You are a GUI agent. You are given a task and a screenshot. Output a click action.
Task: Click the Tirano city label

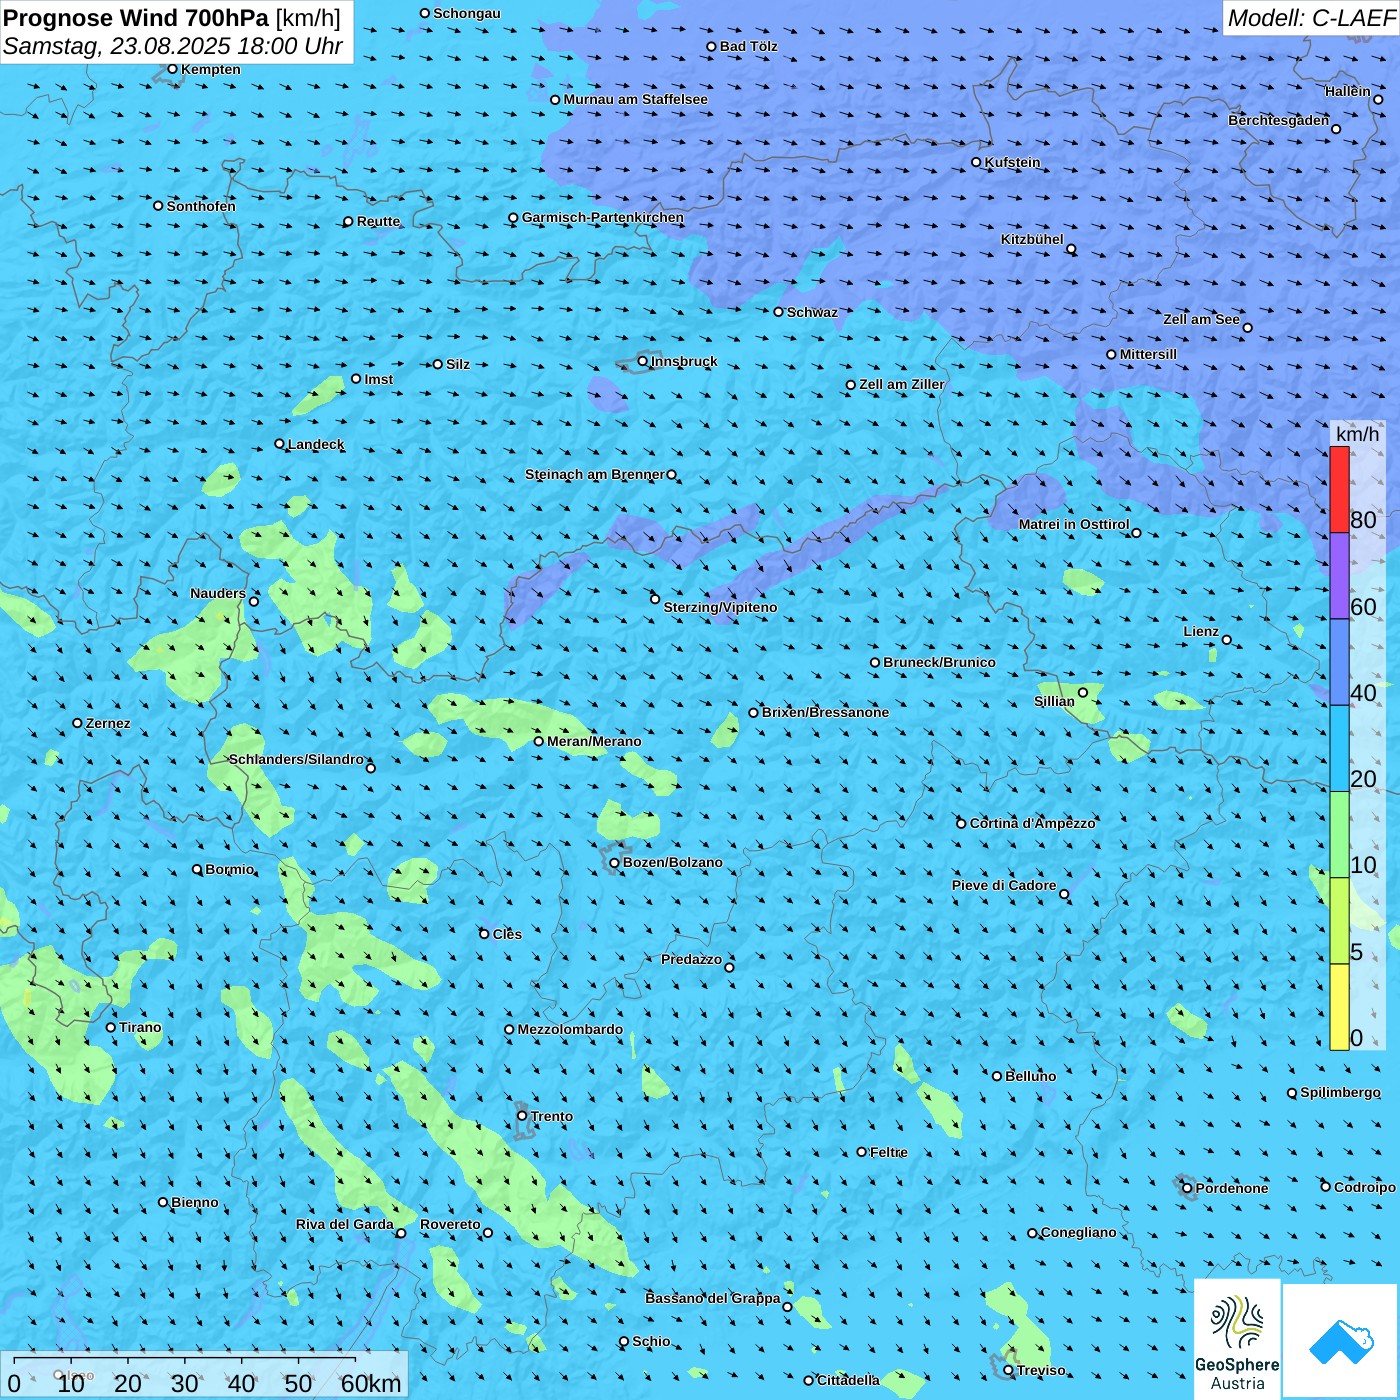(x=140, y=1027)
